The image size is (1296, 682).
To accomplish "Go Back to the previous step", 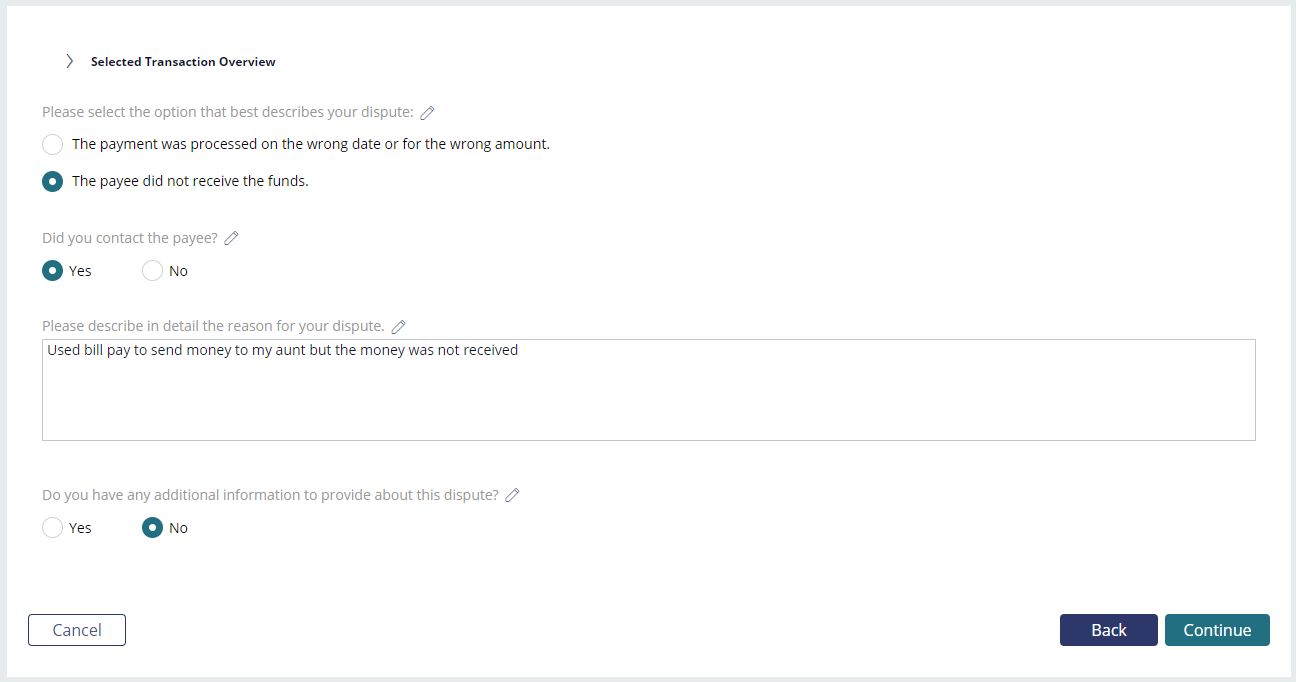I will (x=1109, y=630).
